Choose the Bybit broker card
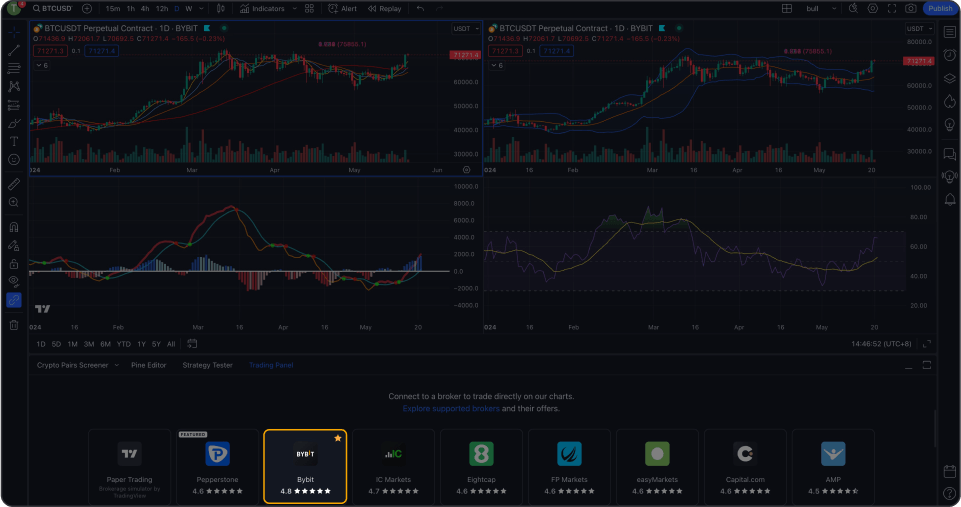The image size is (961, 507). coord(305,466)
